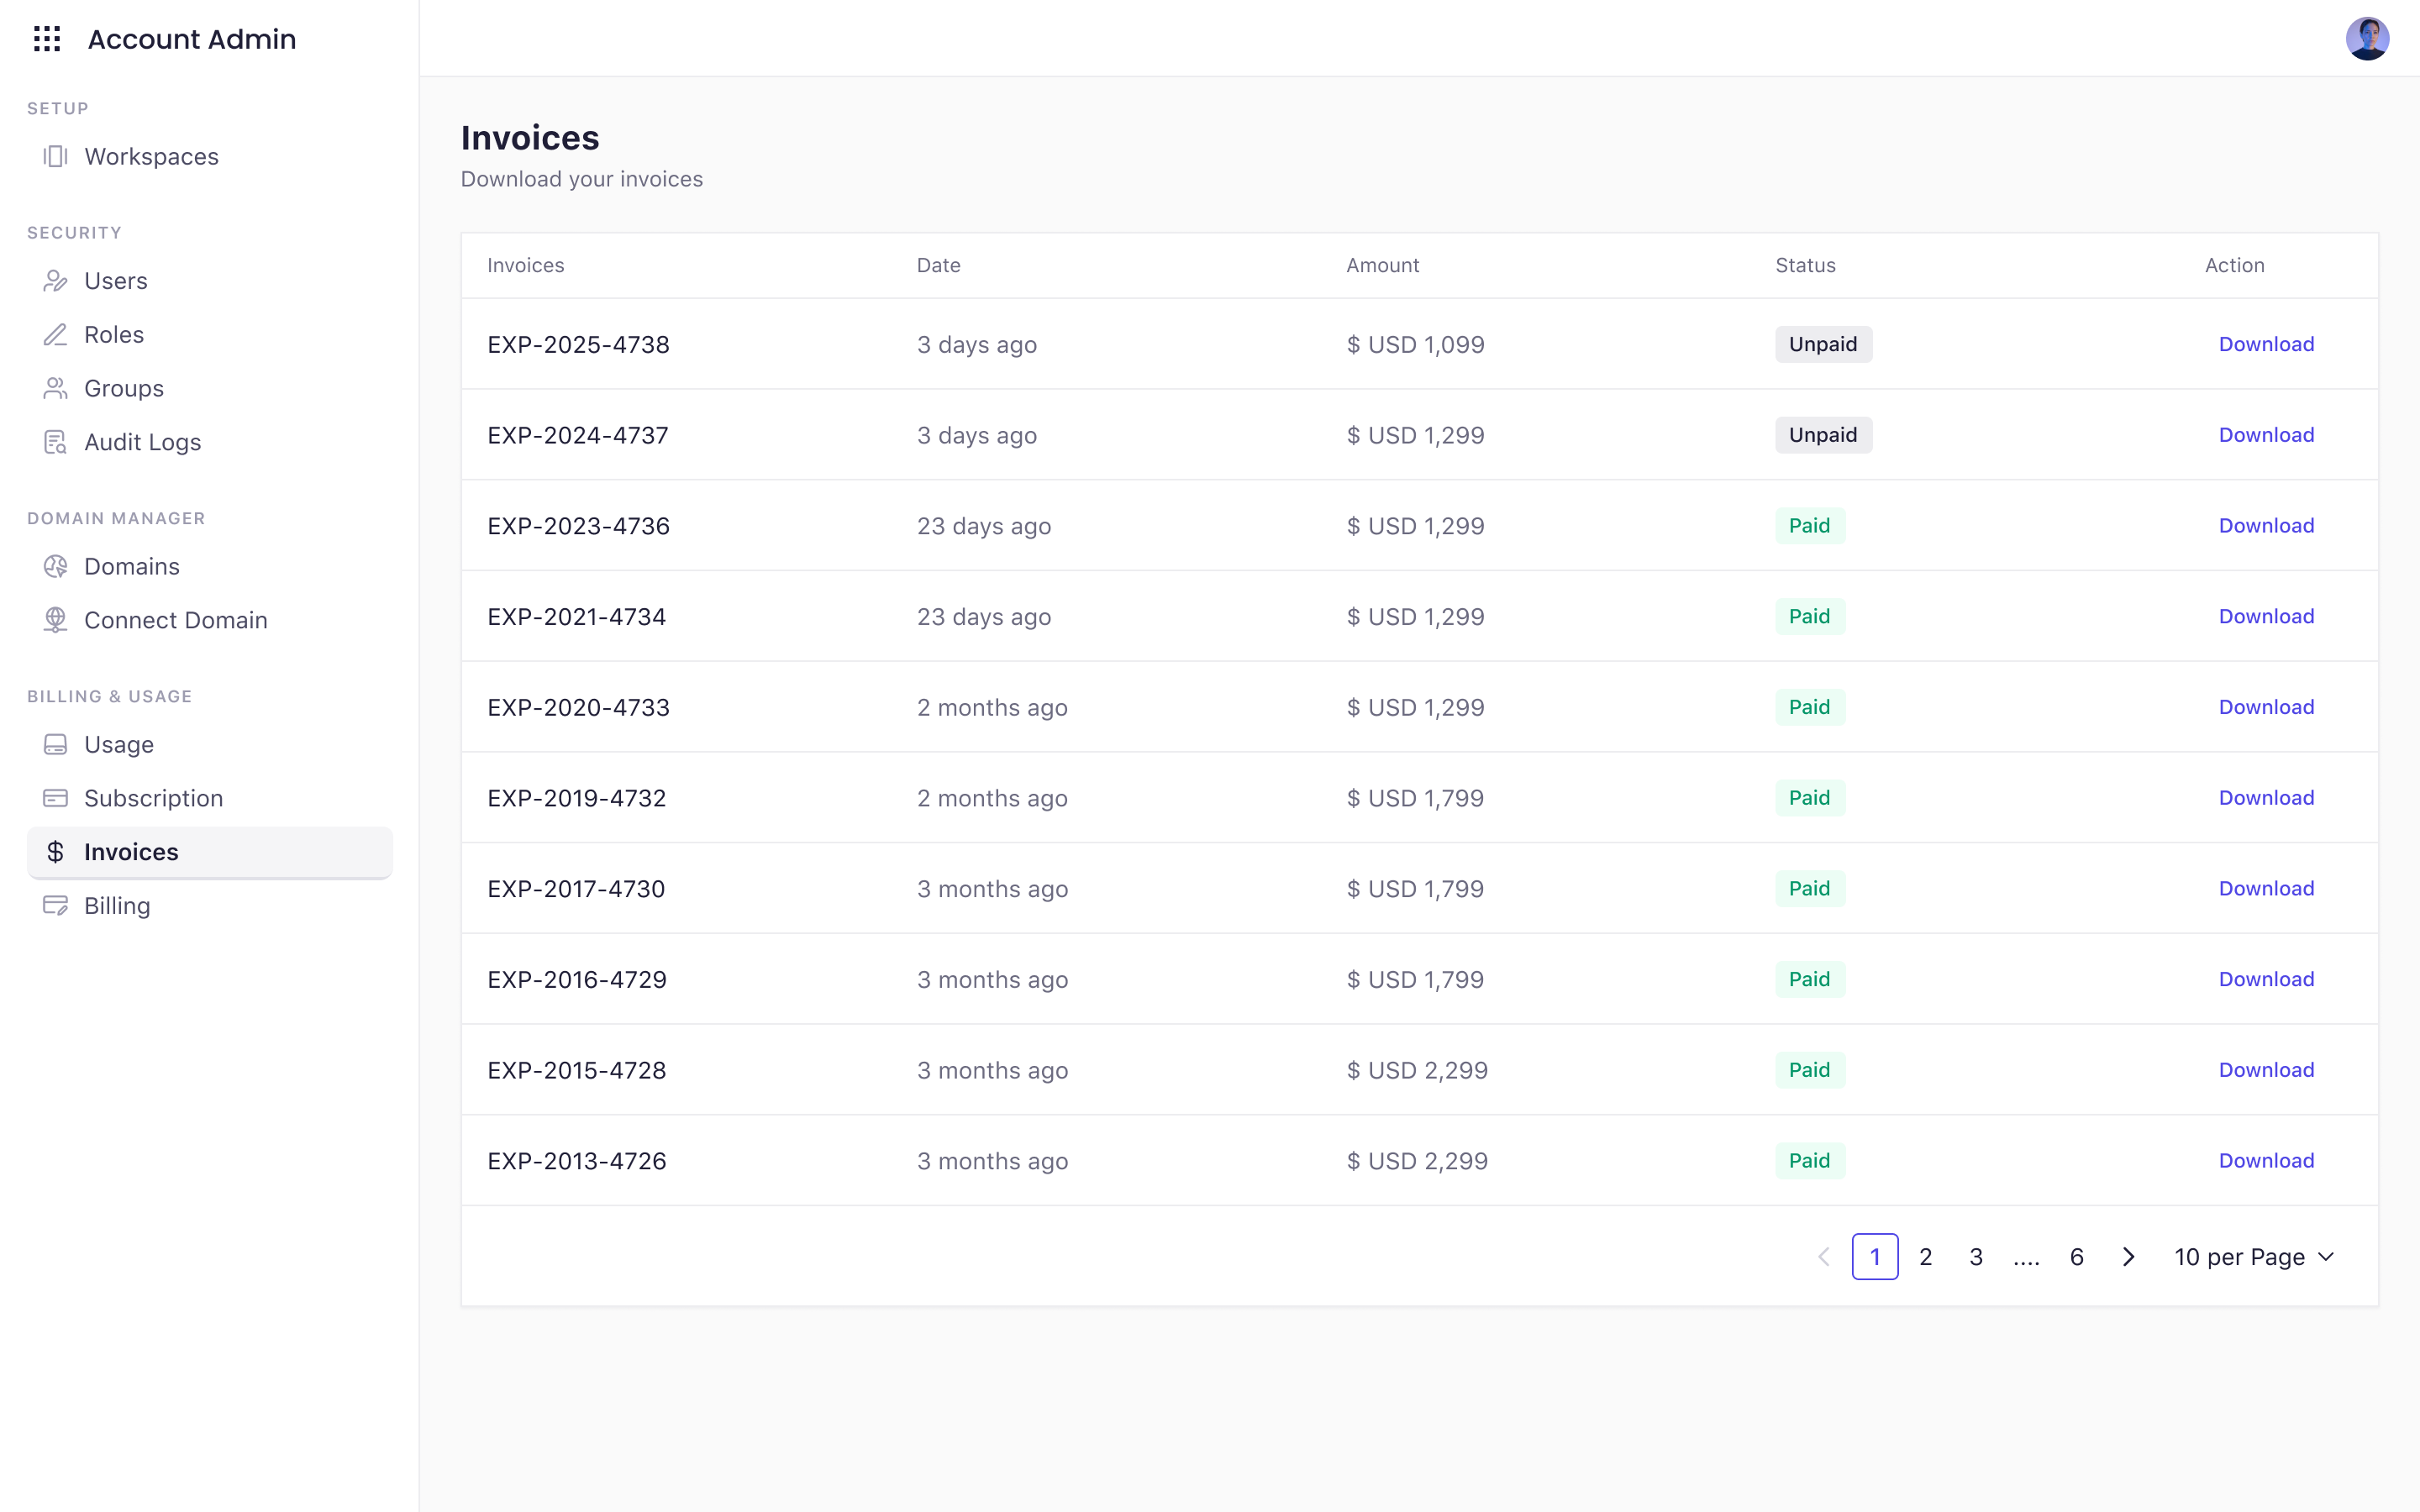Click the Workspaces sidebar icon
Screen dimensions: 2420x1512
coord(55,156)
